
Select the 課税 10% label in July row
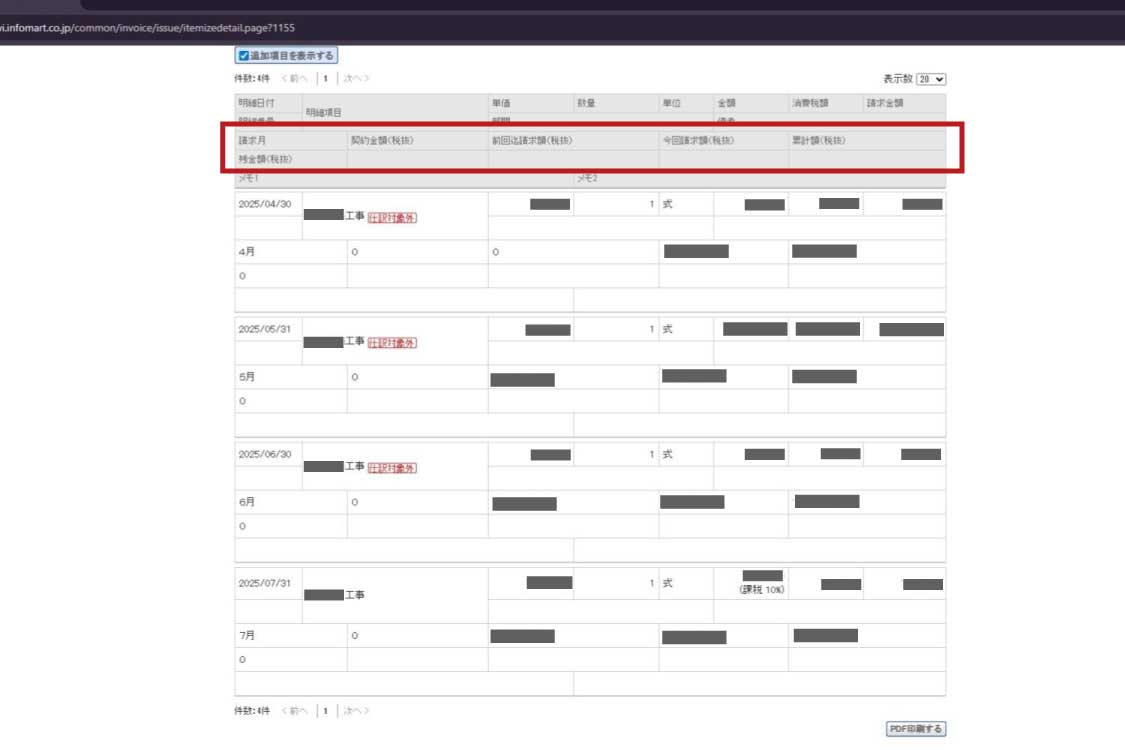tap(762, 590)
